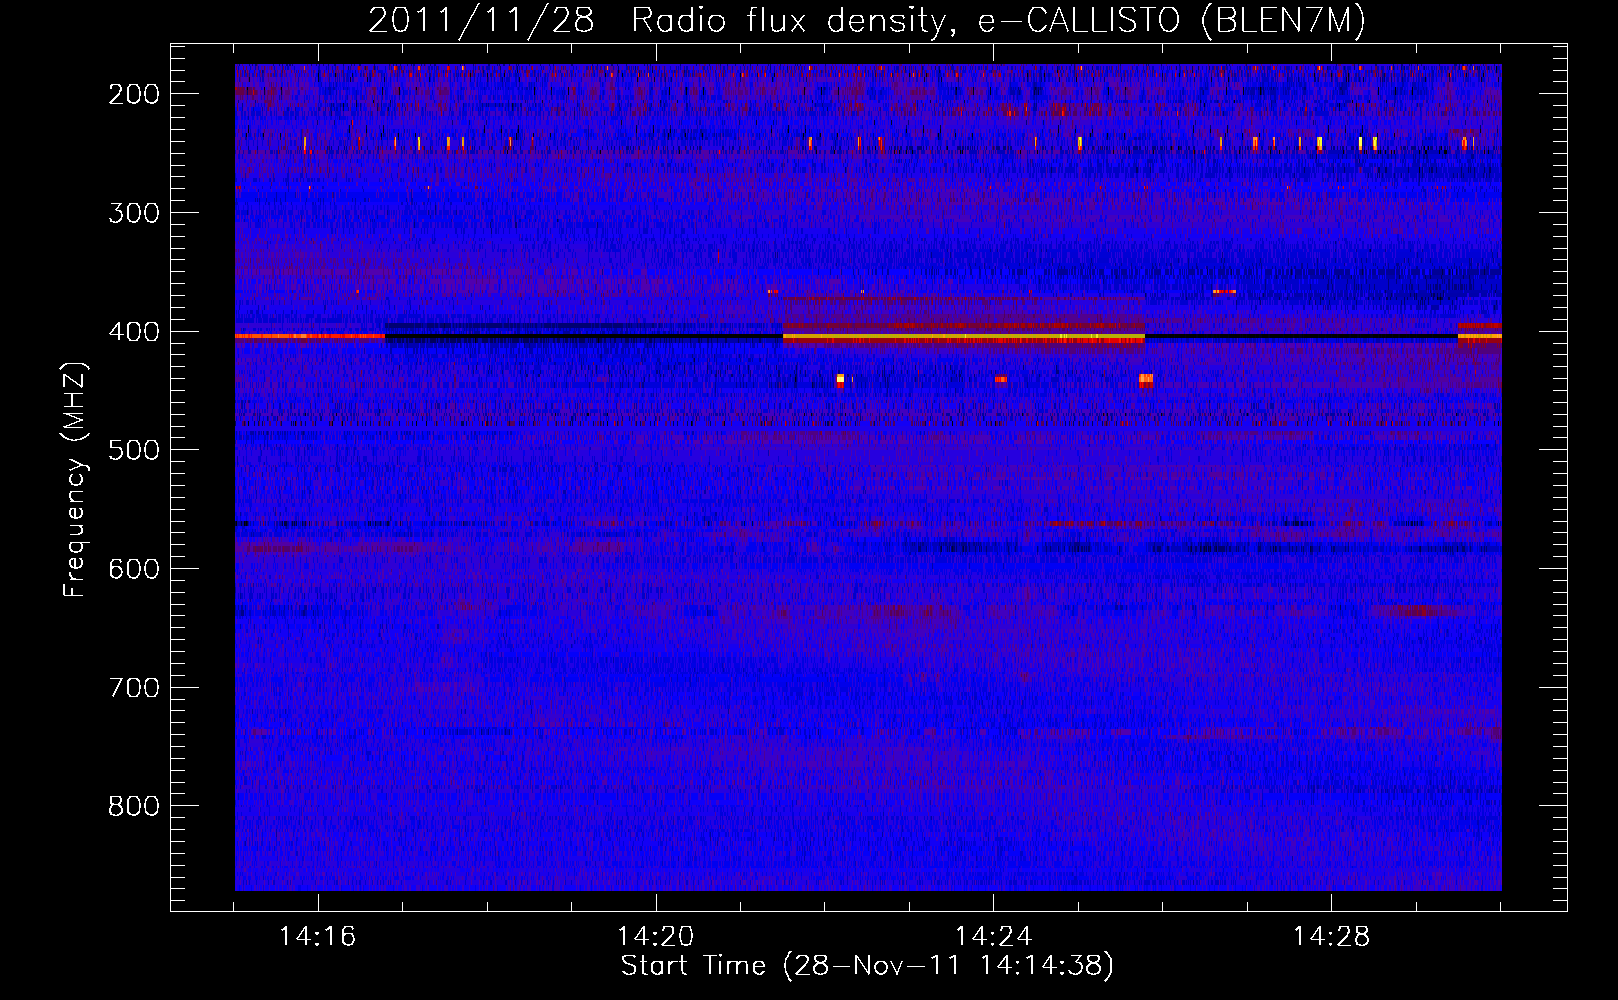1618x1000 pixels.
Task: Select the 700 frequency tick label
Action: 134,688
